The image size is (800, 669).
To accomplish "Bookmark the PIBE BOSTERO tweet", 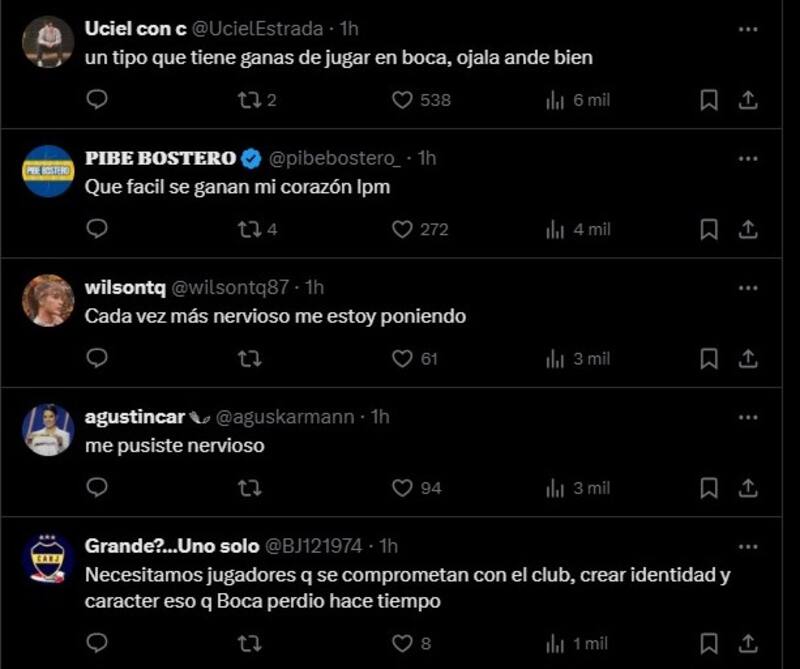I will pos(708,229).
